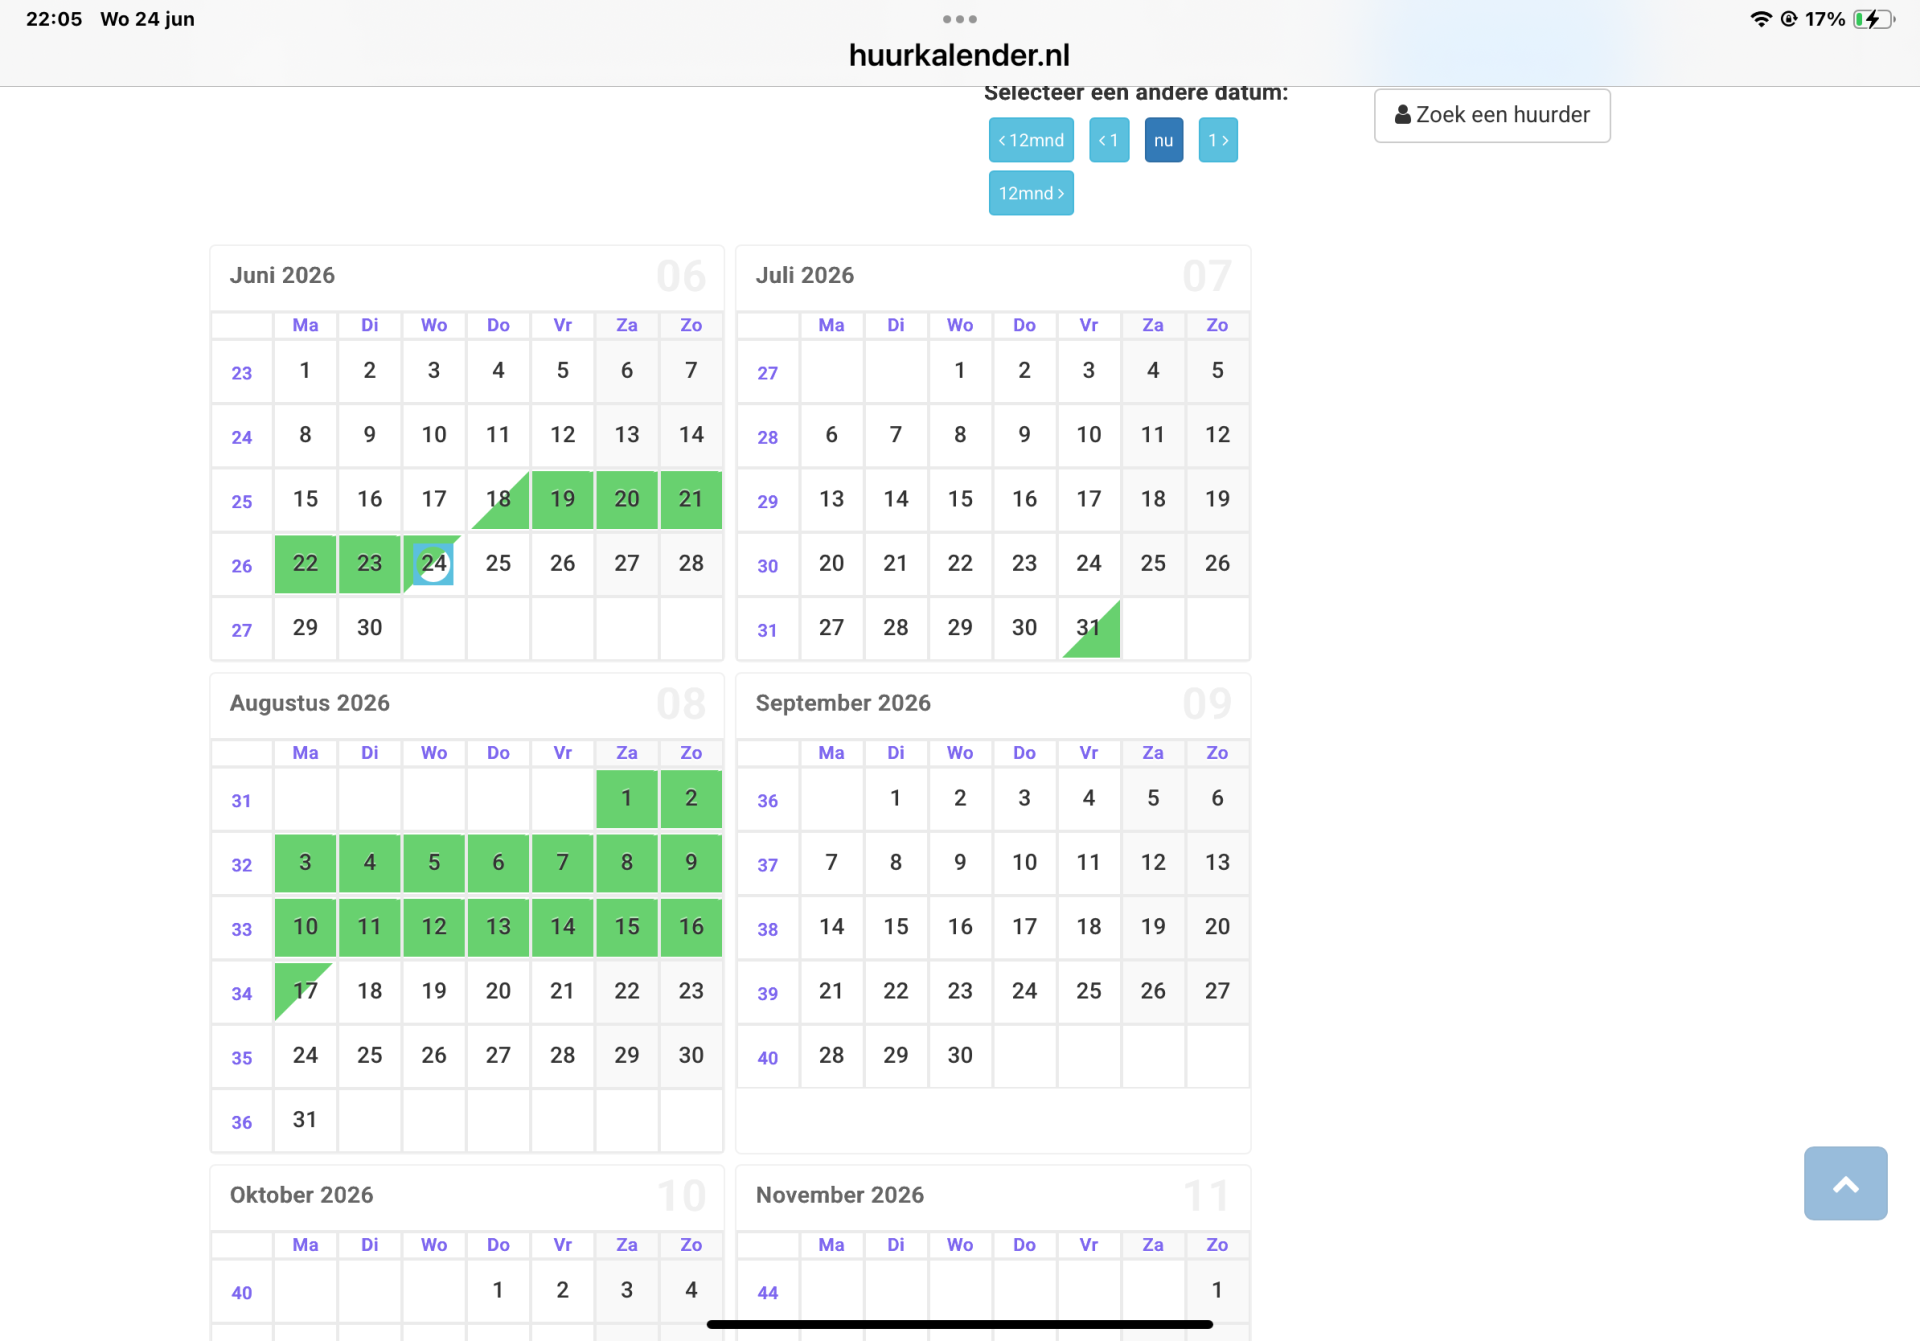This screenshot has height=1341, width=1920.
Task: Tap the Wi-Fi icon in status bar
Action: click(x=1761, y=19)
